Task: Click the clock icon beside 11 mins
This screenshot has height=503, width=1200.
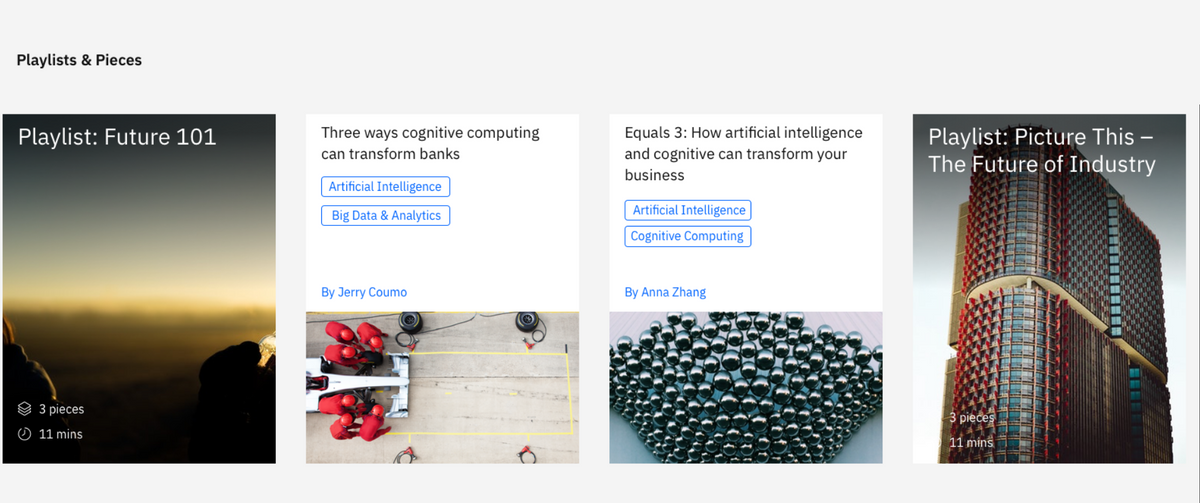Action: coord(25,434)
